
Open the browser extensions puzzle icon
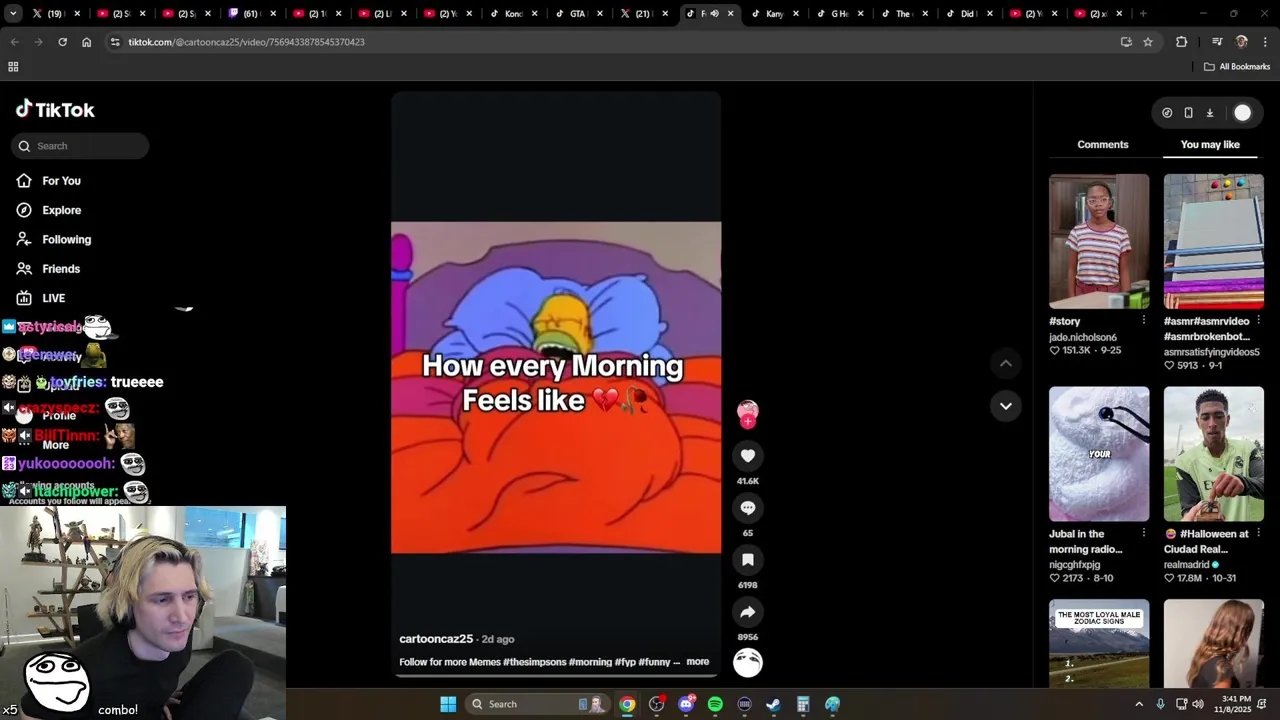(x=1182, y=42)
